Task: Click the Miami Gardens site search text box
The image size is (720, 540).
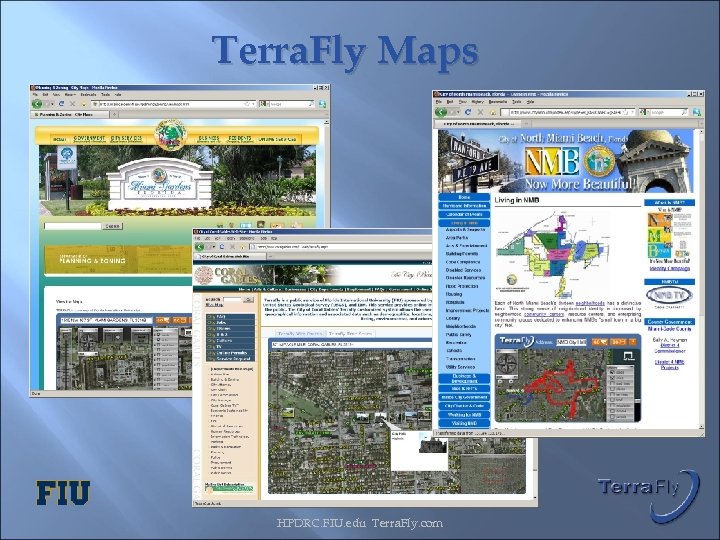Action: pyautogui.click(x=72, y=226)
